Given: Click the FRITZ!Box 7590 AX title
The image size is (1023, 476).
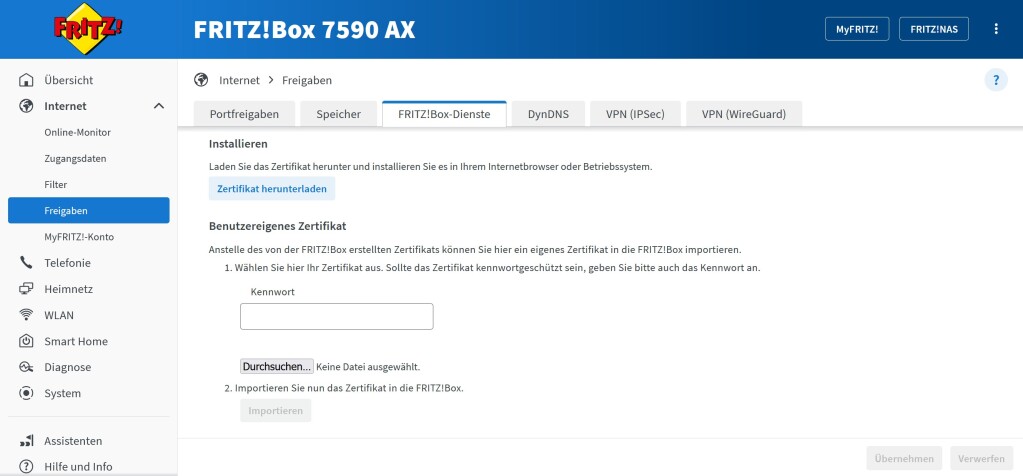Looking at the screenshot, I should [304, 30].
